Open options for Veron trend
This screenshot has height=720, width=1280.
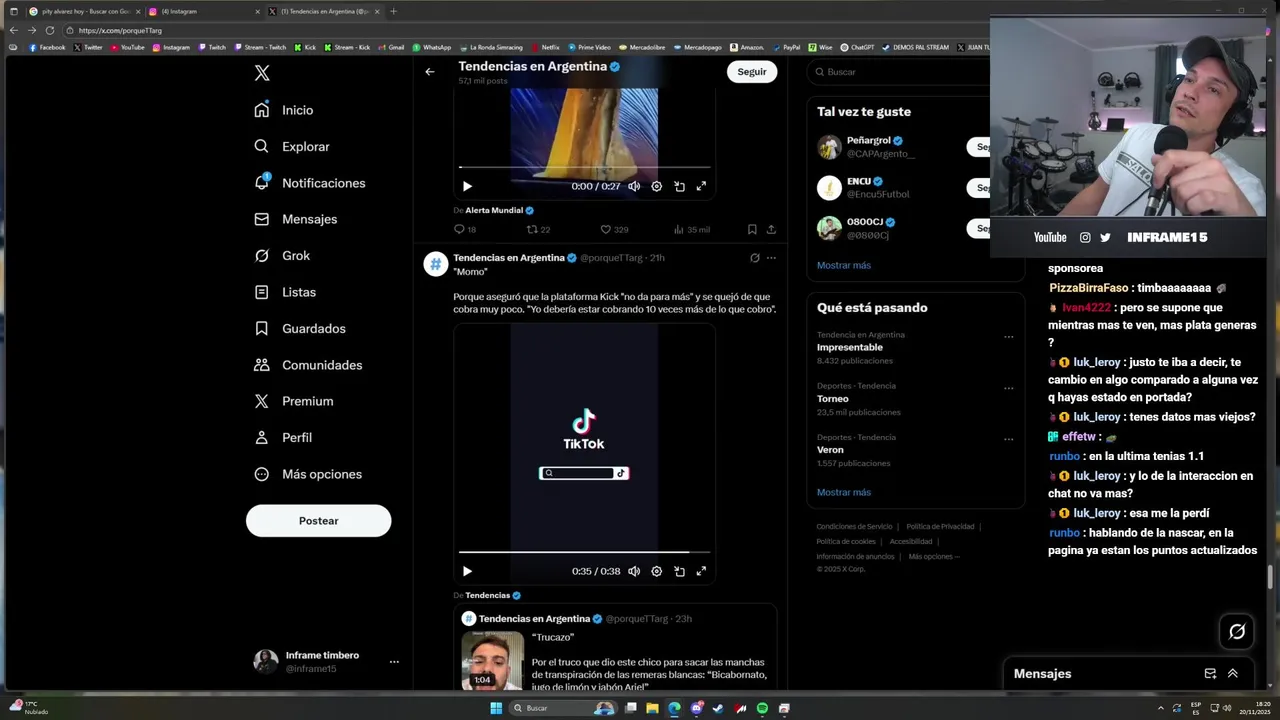(1008, 439)
